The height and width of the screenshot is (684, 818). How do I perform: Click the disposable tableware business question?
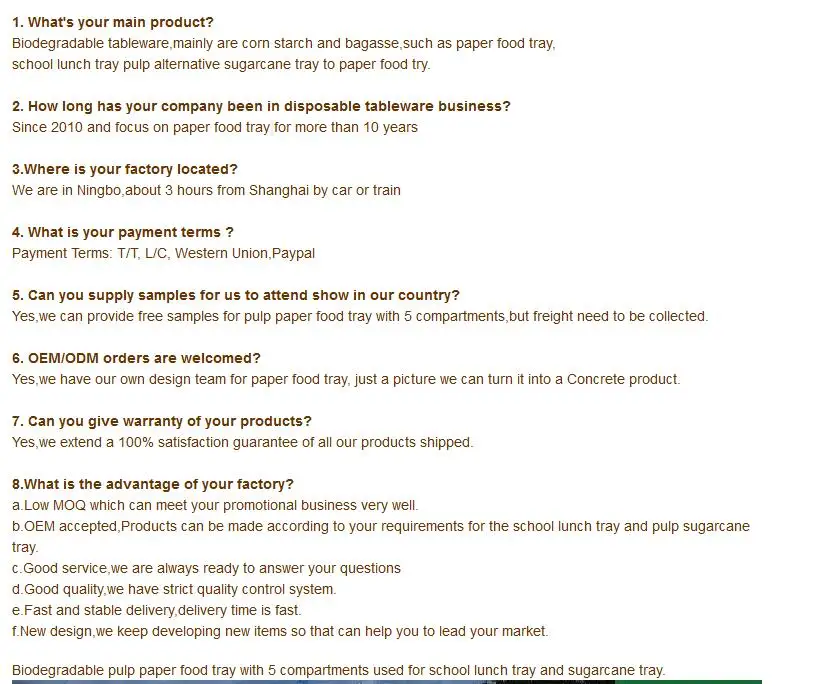(261, 106)
